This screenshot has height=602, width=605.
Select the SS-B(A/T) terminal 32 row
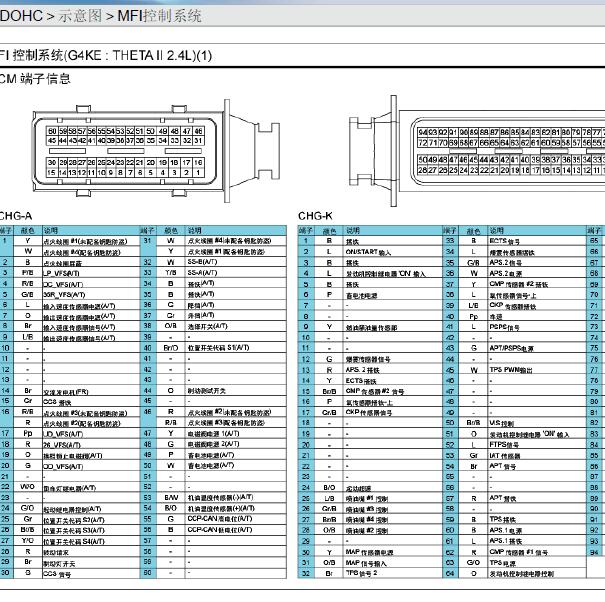click(x=213, y=262)
